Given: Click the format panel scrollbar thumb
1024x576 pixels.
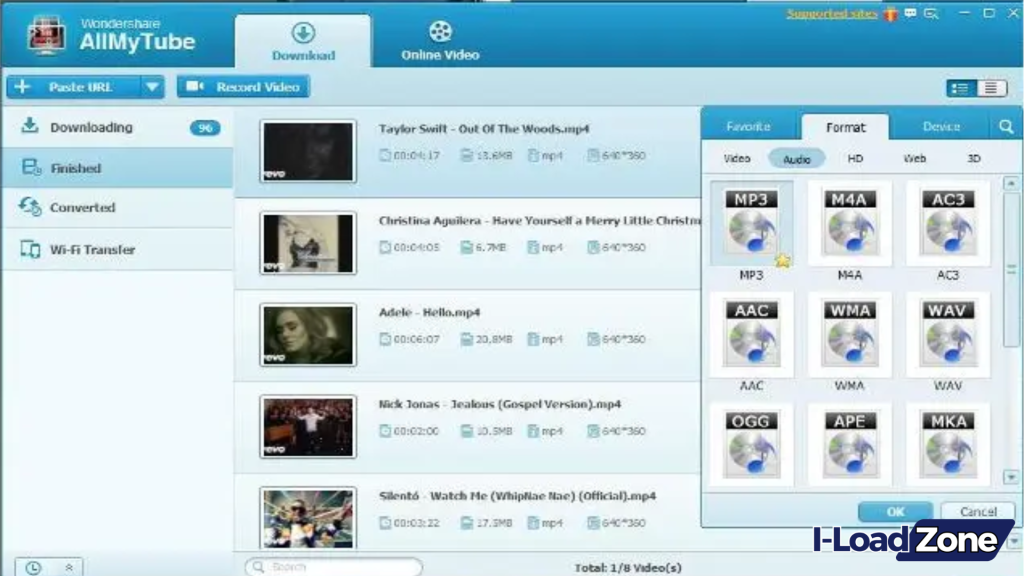Looking at the screenshot, I should [1011, 269].
